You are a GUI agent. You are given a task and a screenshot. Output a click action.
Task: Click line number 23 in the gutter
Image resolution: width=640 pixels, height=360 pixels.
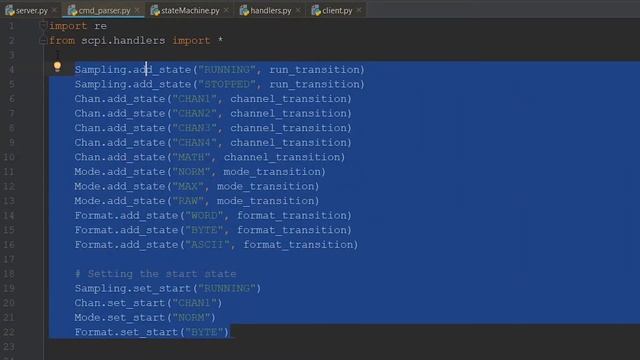[9, 347]
